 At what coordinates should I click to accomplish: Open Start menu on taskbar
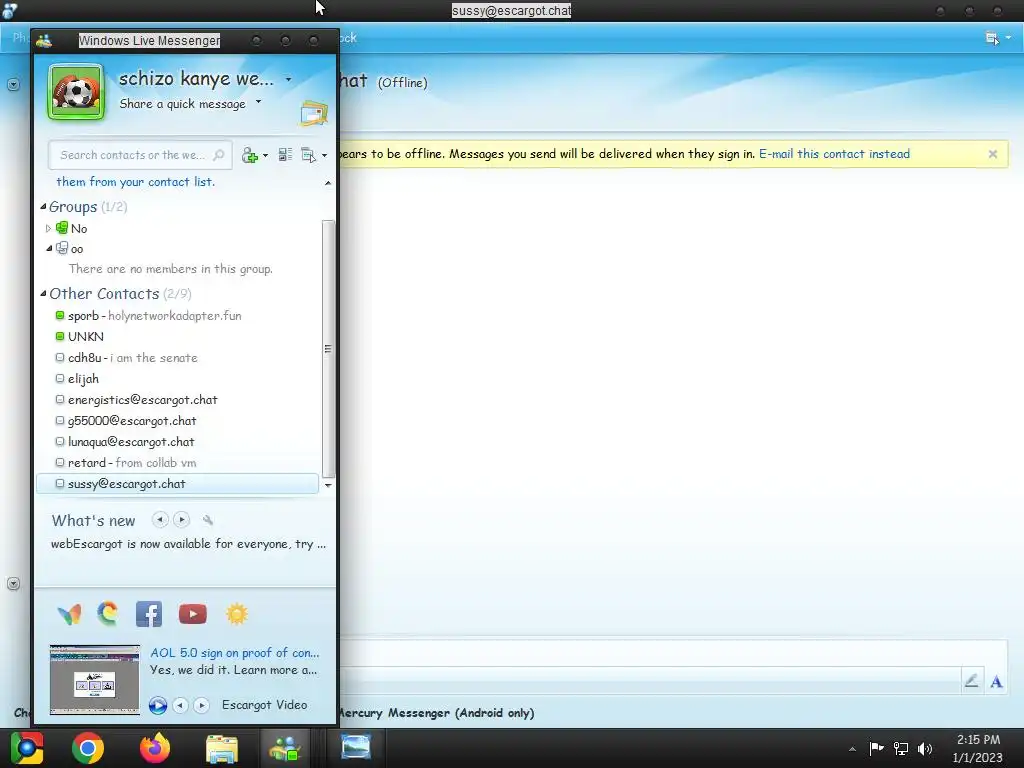26,748
